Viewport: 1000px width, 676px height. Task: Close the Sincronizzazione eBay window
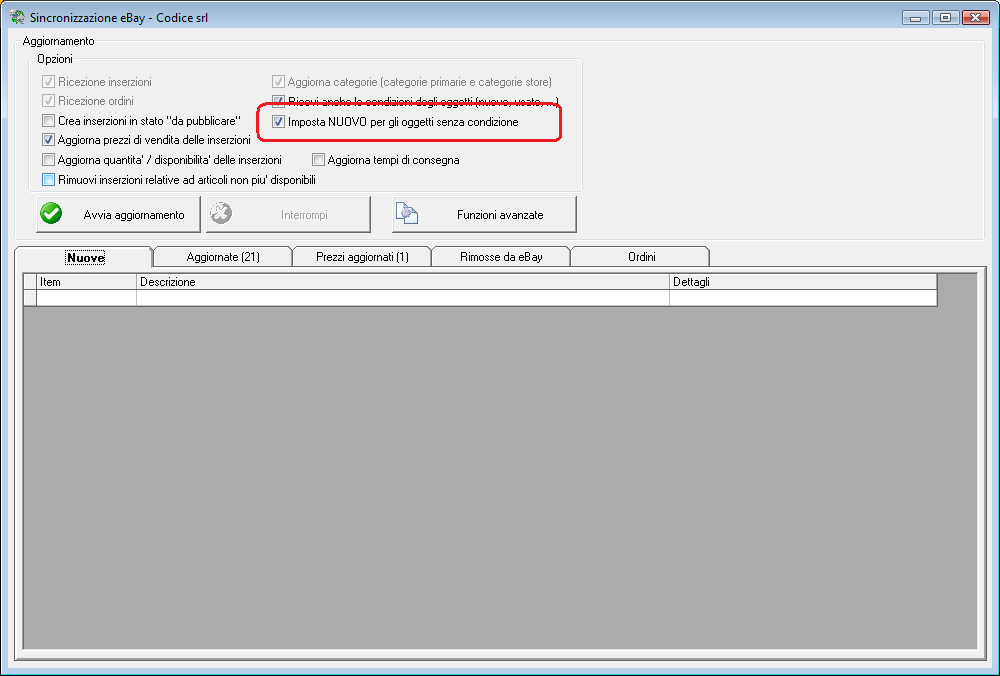[x=975, y=18]
